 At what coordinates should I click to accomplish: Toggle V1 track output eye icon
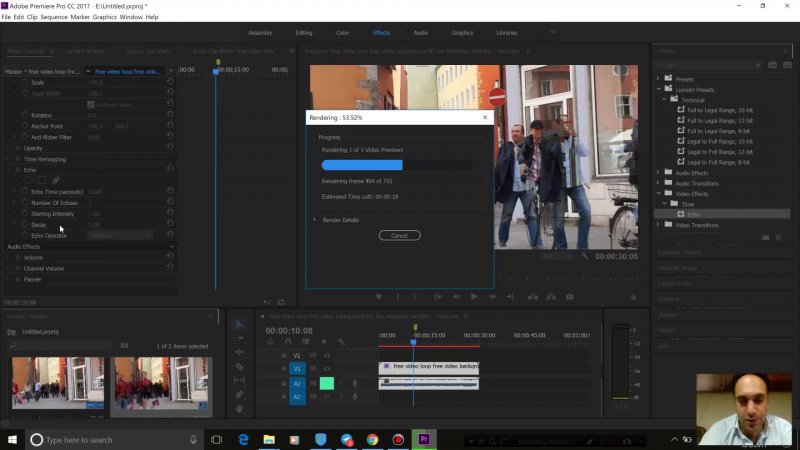326,368
